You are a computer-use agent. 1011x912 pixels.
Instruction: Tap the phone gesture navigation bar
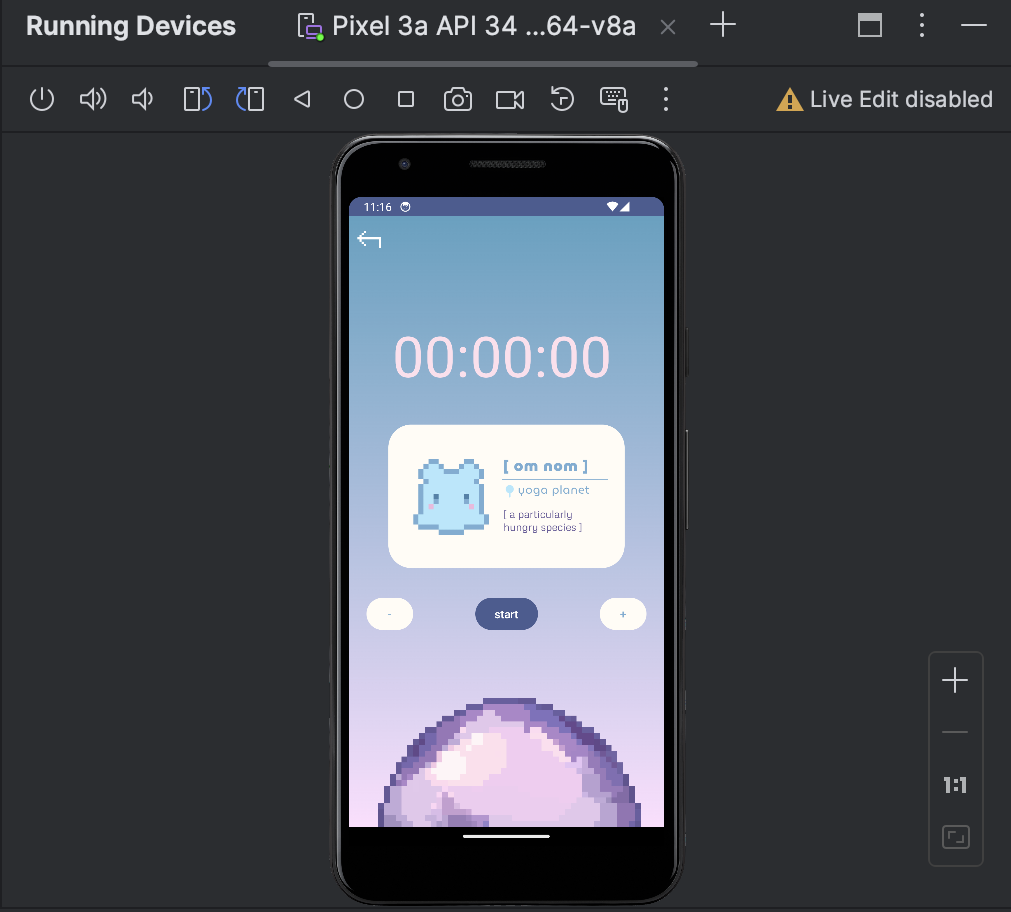(506, 837)
